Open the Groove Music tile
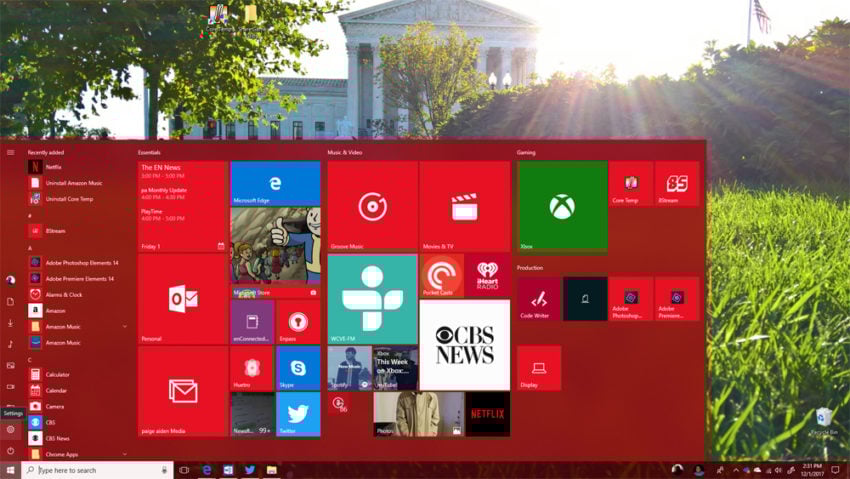Screen dimensions: 850x479 [372, 206]
